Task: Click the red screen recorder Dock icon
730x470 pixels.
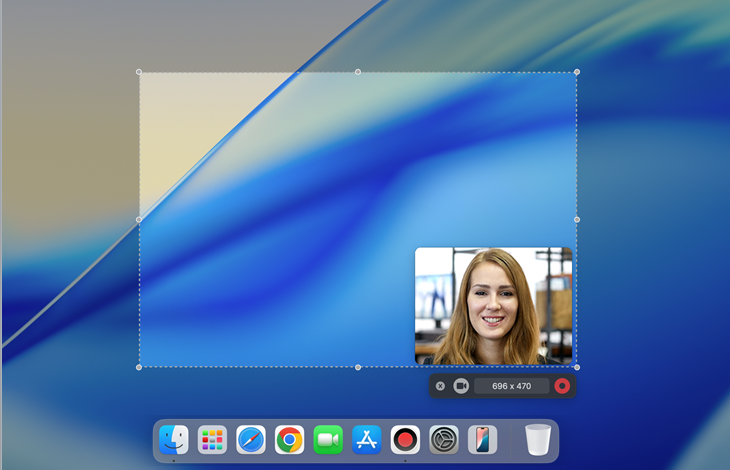Action: click(405, 439)
